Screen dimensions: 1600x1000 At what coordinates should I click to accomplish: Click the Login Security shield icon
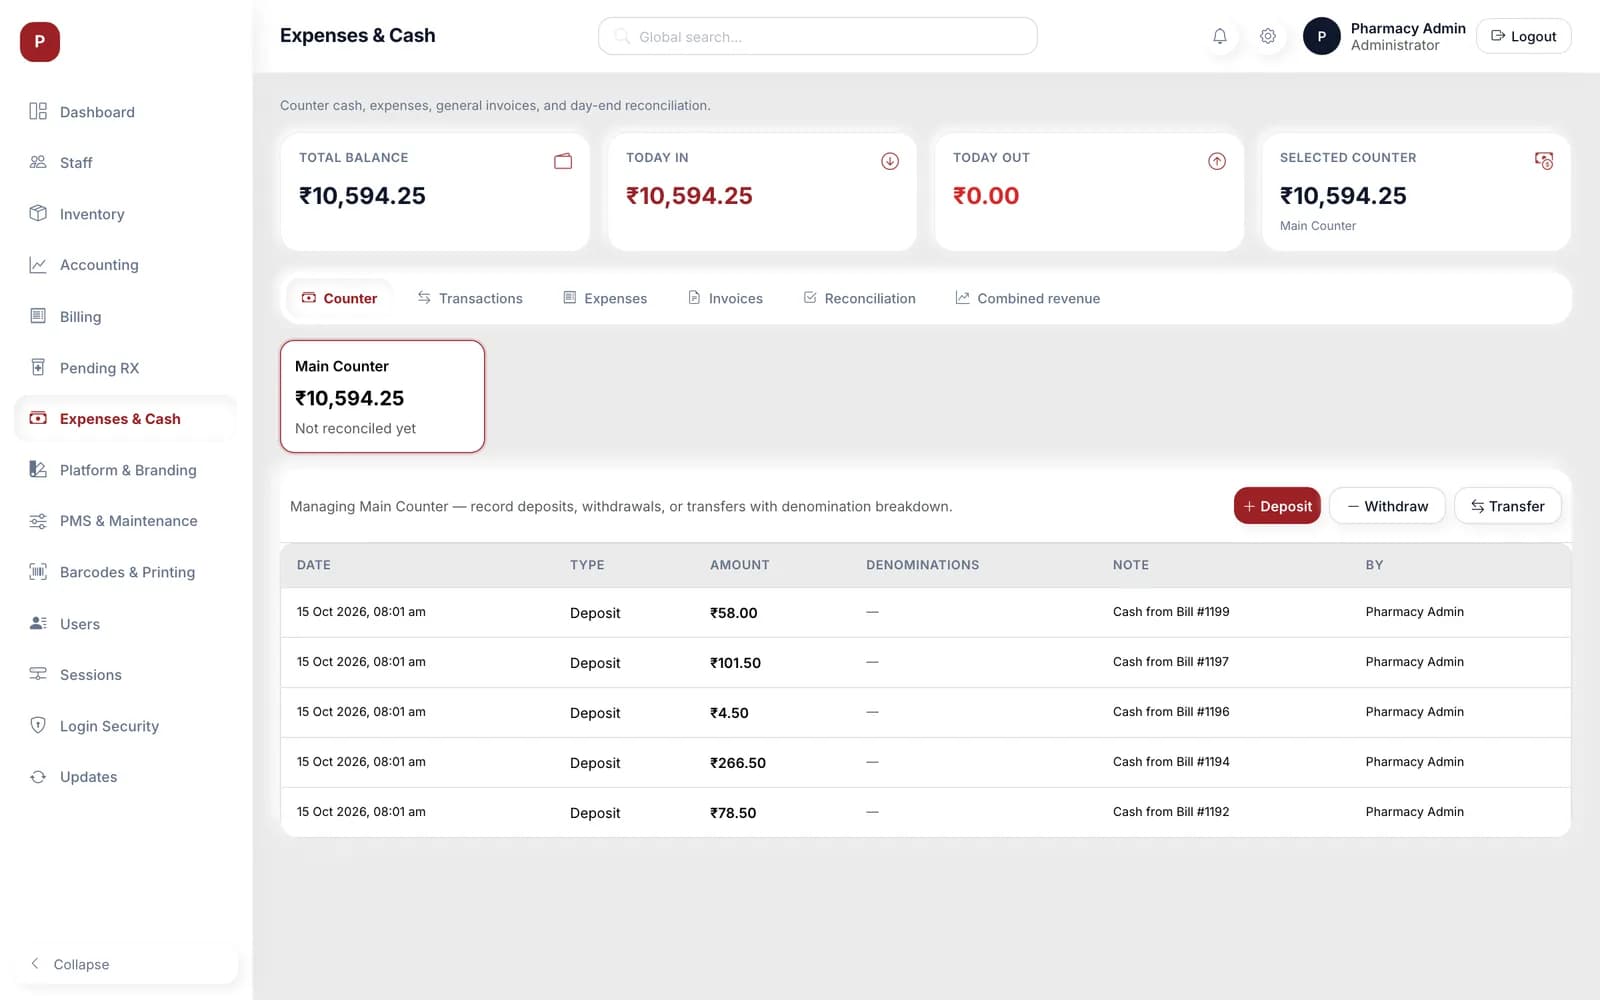click(x=38, y=725)
